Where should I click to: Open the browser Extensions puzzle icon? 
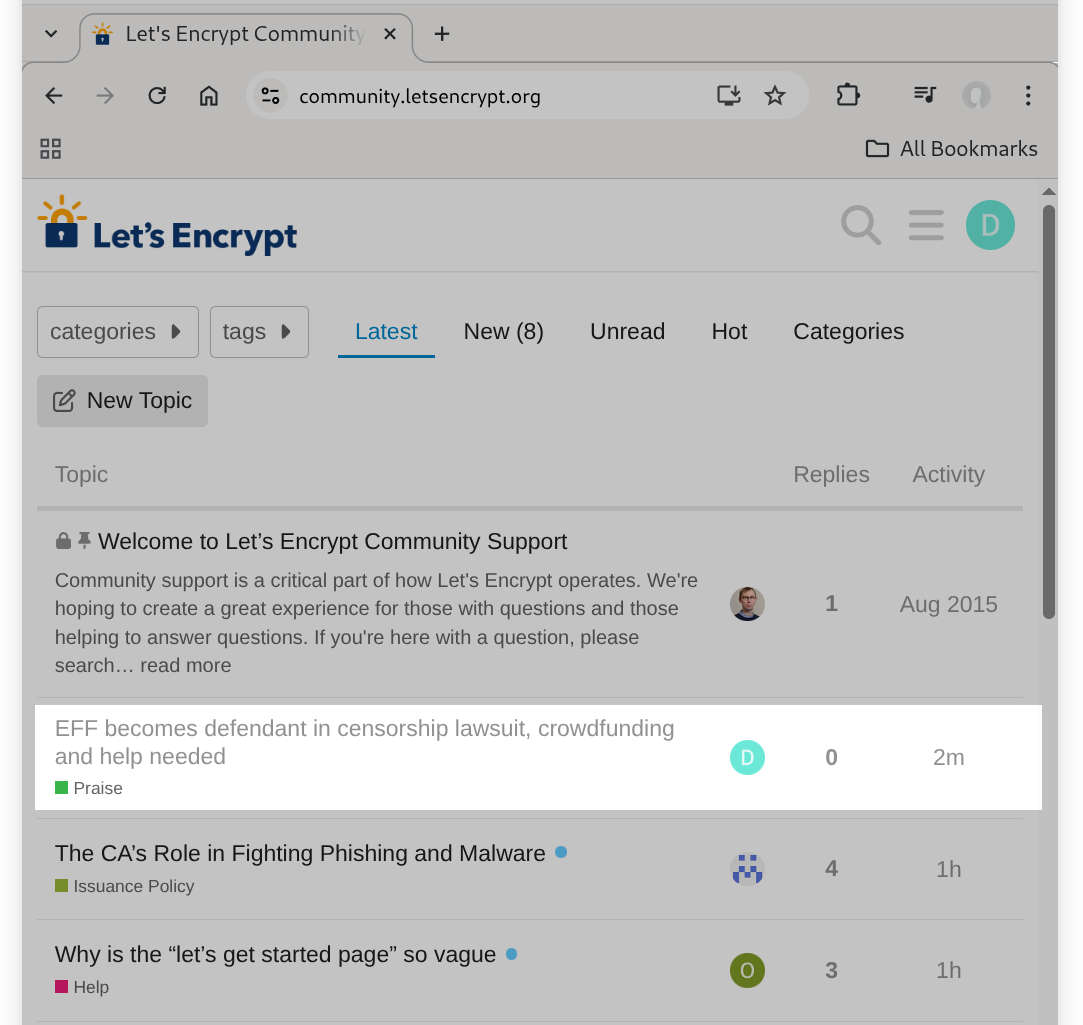(x=847, y=95)
